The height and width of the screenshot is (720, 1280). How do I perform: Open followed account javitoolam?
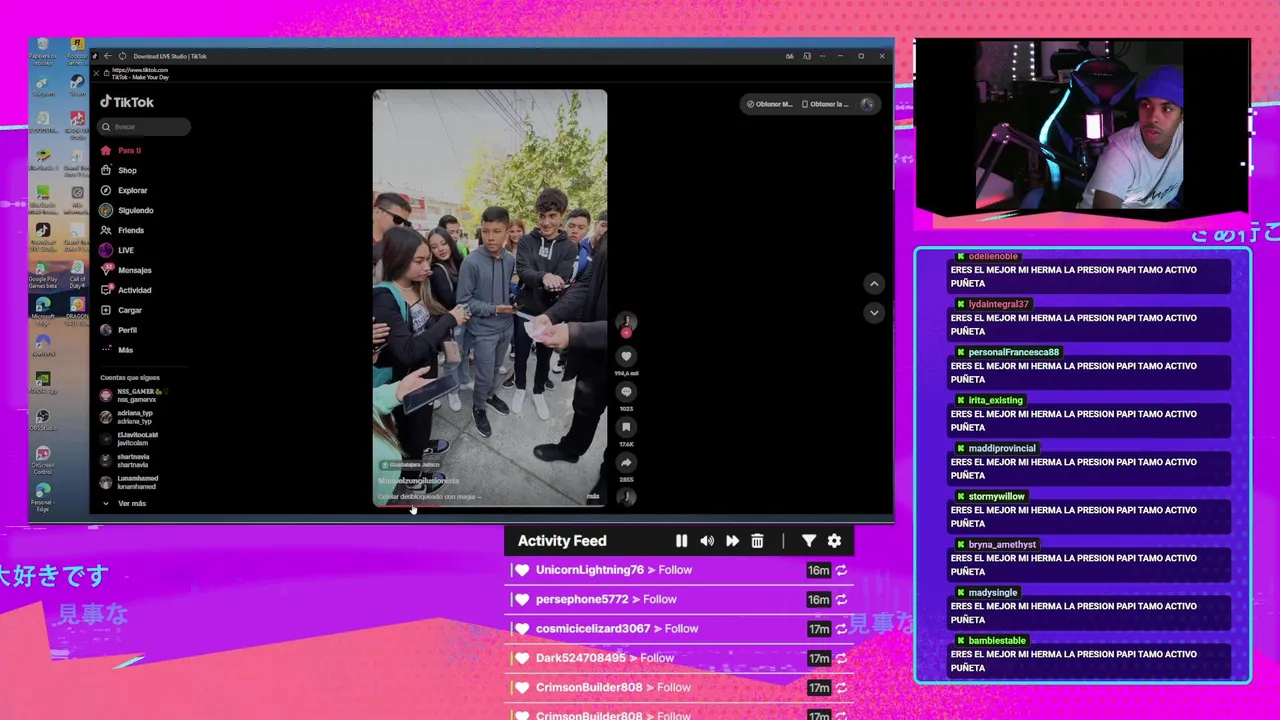[x=129, y=439]
